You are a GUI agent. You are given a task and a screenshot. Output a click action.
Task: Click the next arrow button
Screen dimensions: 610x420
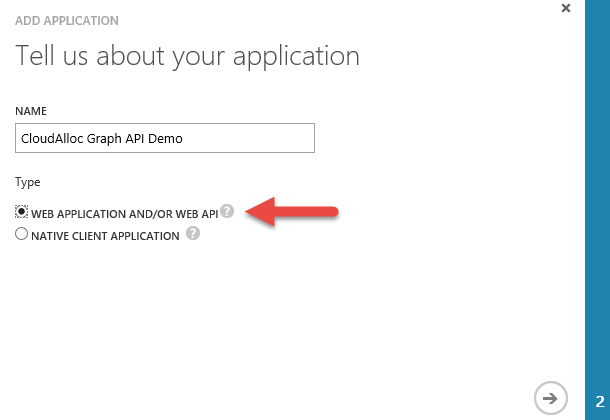point(550,397)
